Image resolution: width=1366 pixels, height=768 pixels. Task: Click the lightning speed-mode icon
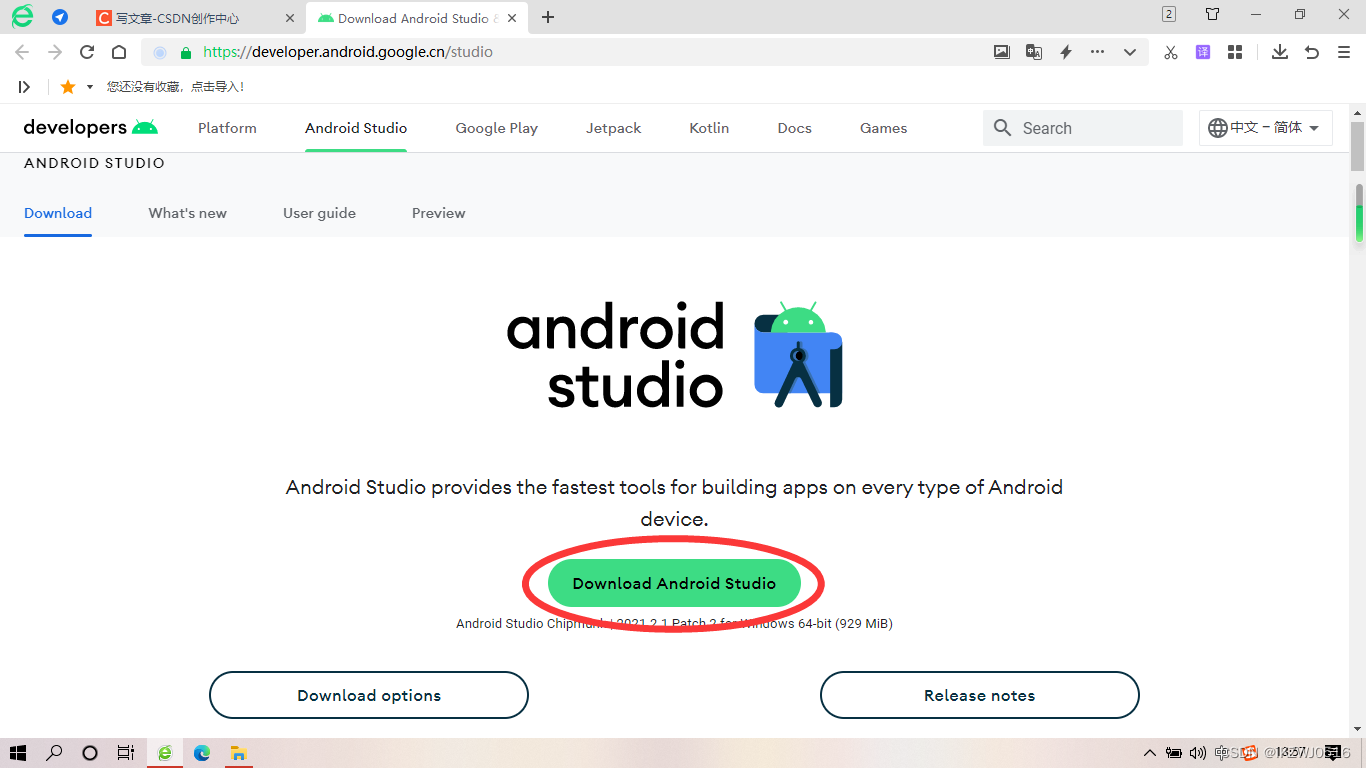1066,52
